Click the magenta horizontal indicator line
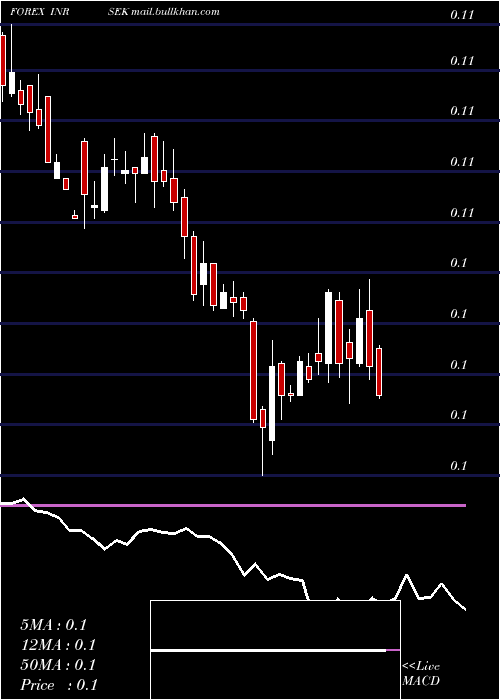 pyautogui.click(x=233, y=505)
